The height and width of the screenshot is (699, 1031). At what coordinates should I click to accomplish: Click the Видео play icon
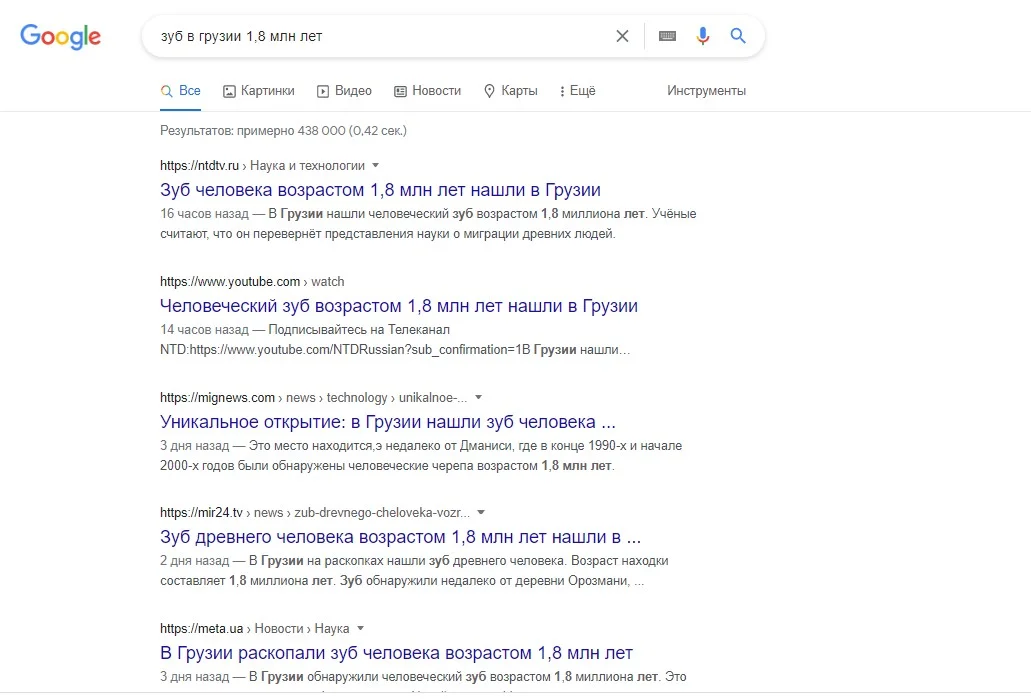coord(322,90)
